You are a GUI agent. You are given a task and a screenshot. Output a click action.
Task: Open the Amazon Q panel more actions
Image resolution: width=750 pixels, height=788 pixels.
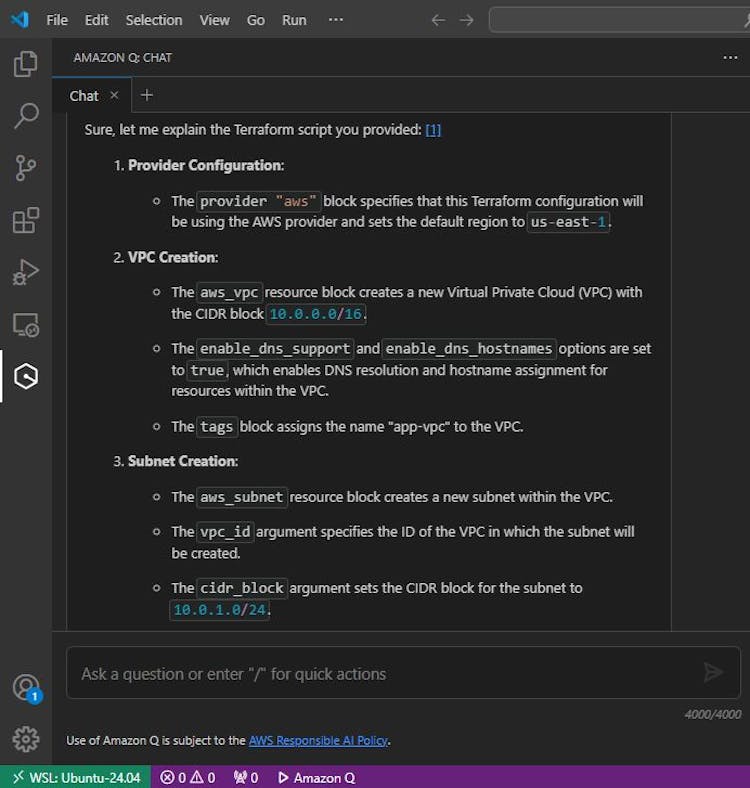coord(730,58)
